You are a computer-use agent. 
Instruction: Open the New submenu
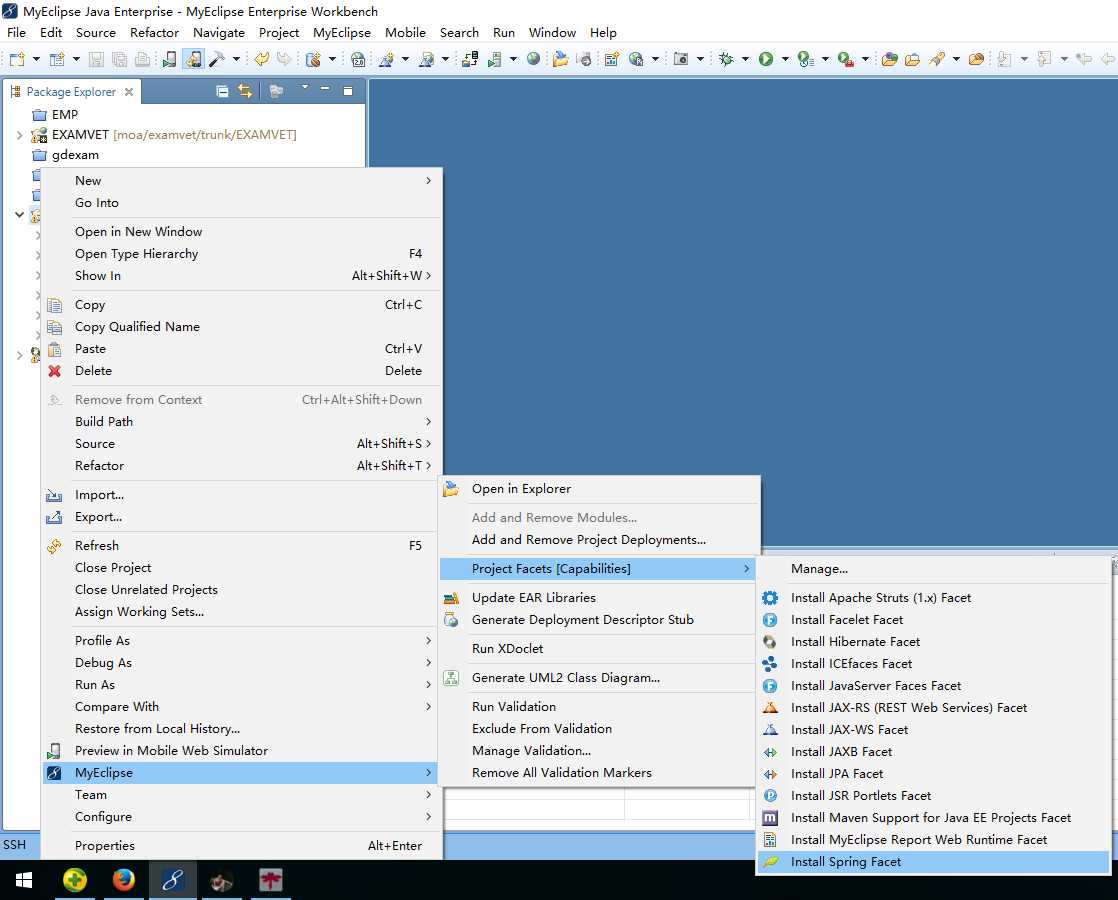(x=242, y=180)
